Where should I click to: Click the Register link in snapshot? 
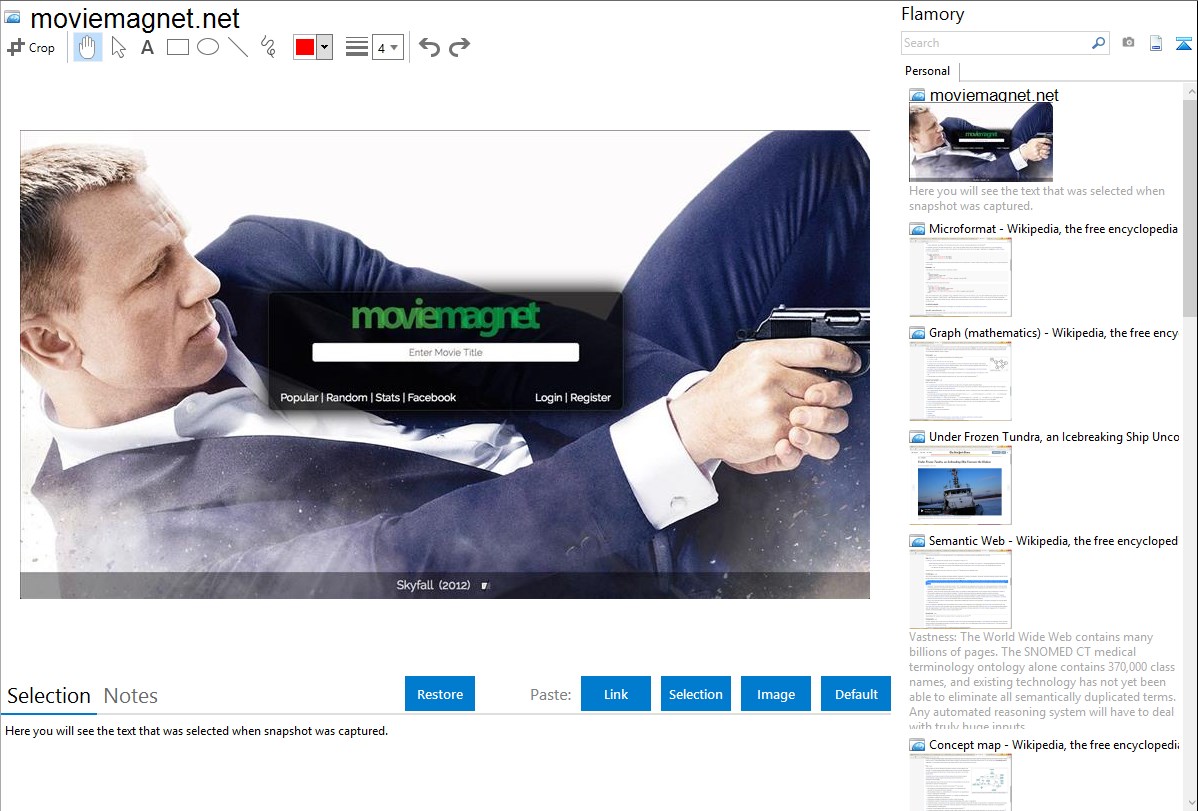(591, 397)
